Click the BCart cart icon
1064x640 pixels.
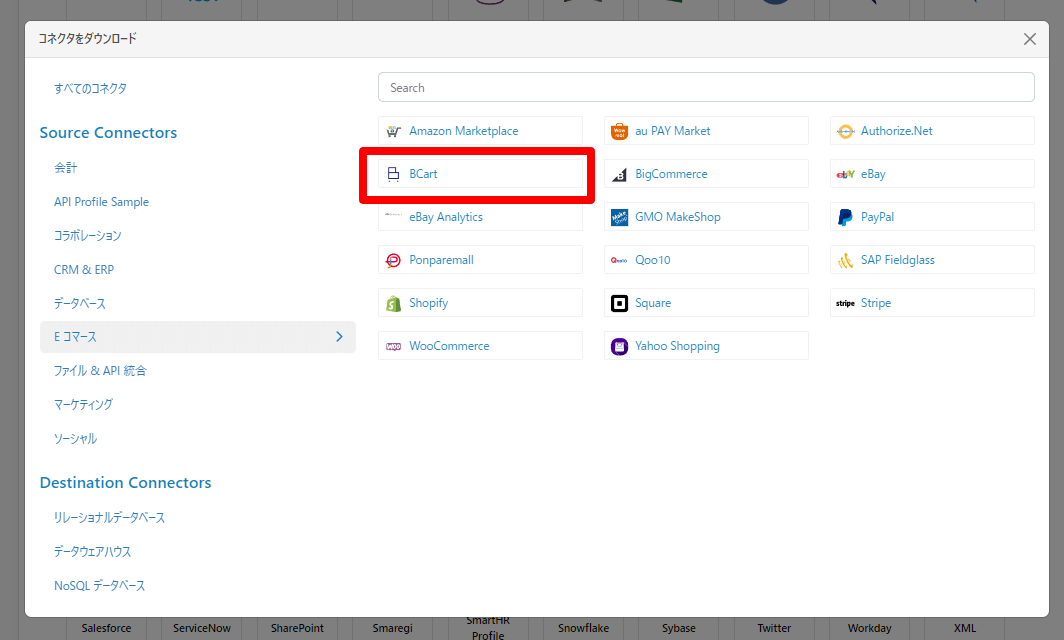click(394, 174)
